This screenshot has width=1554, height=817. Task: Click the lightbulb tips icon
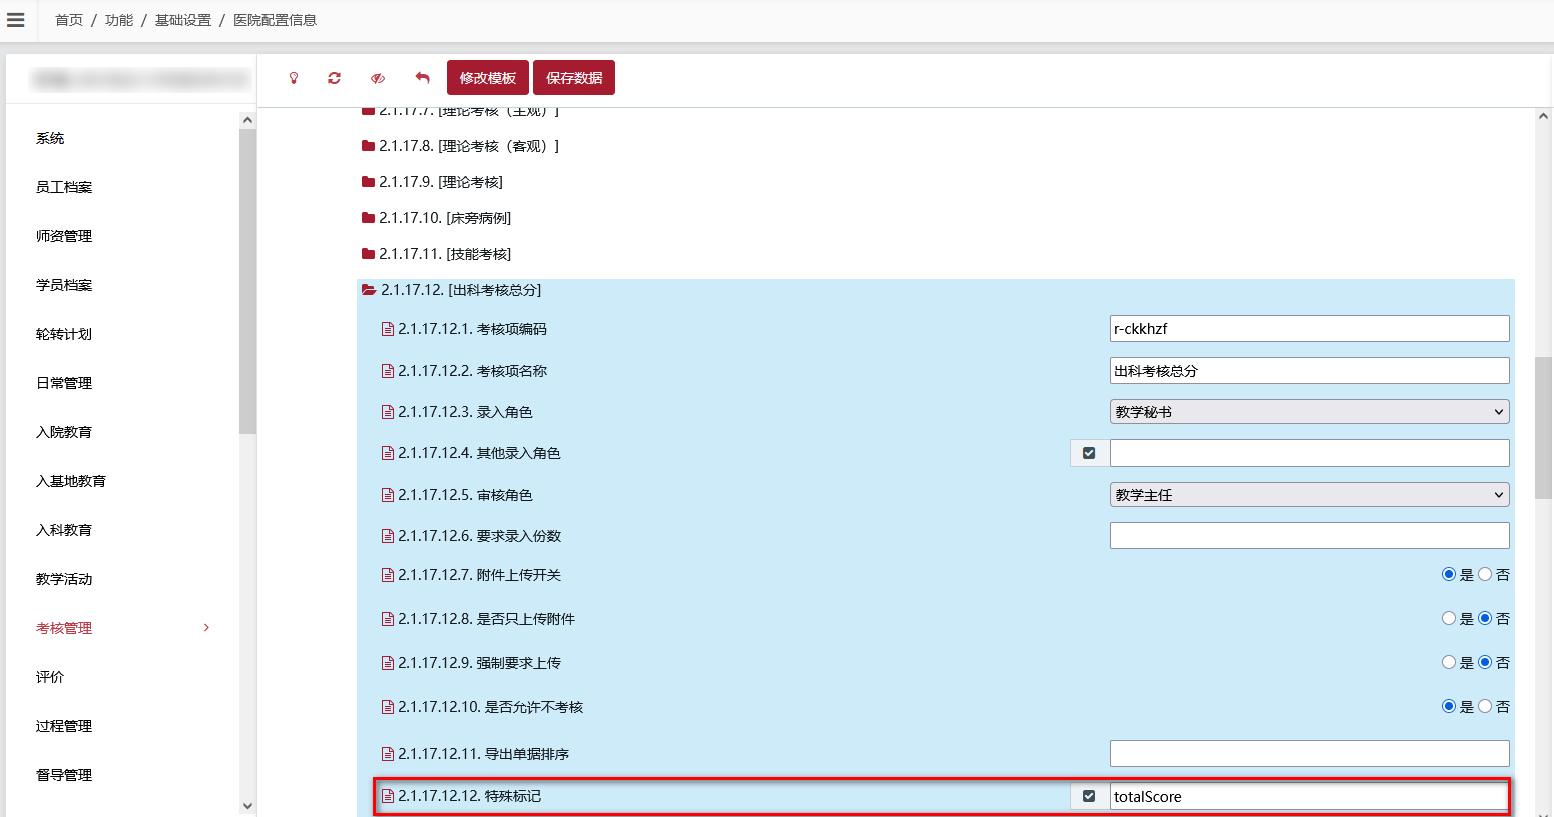[294, 78]
